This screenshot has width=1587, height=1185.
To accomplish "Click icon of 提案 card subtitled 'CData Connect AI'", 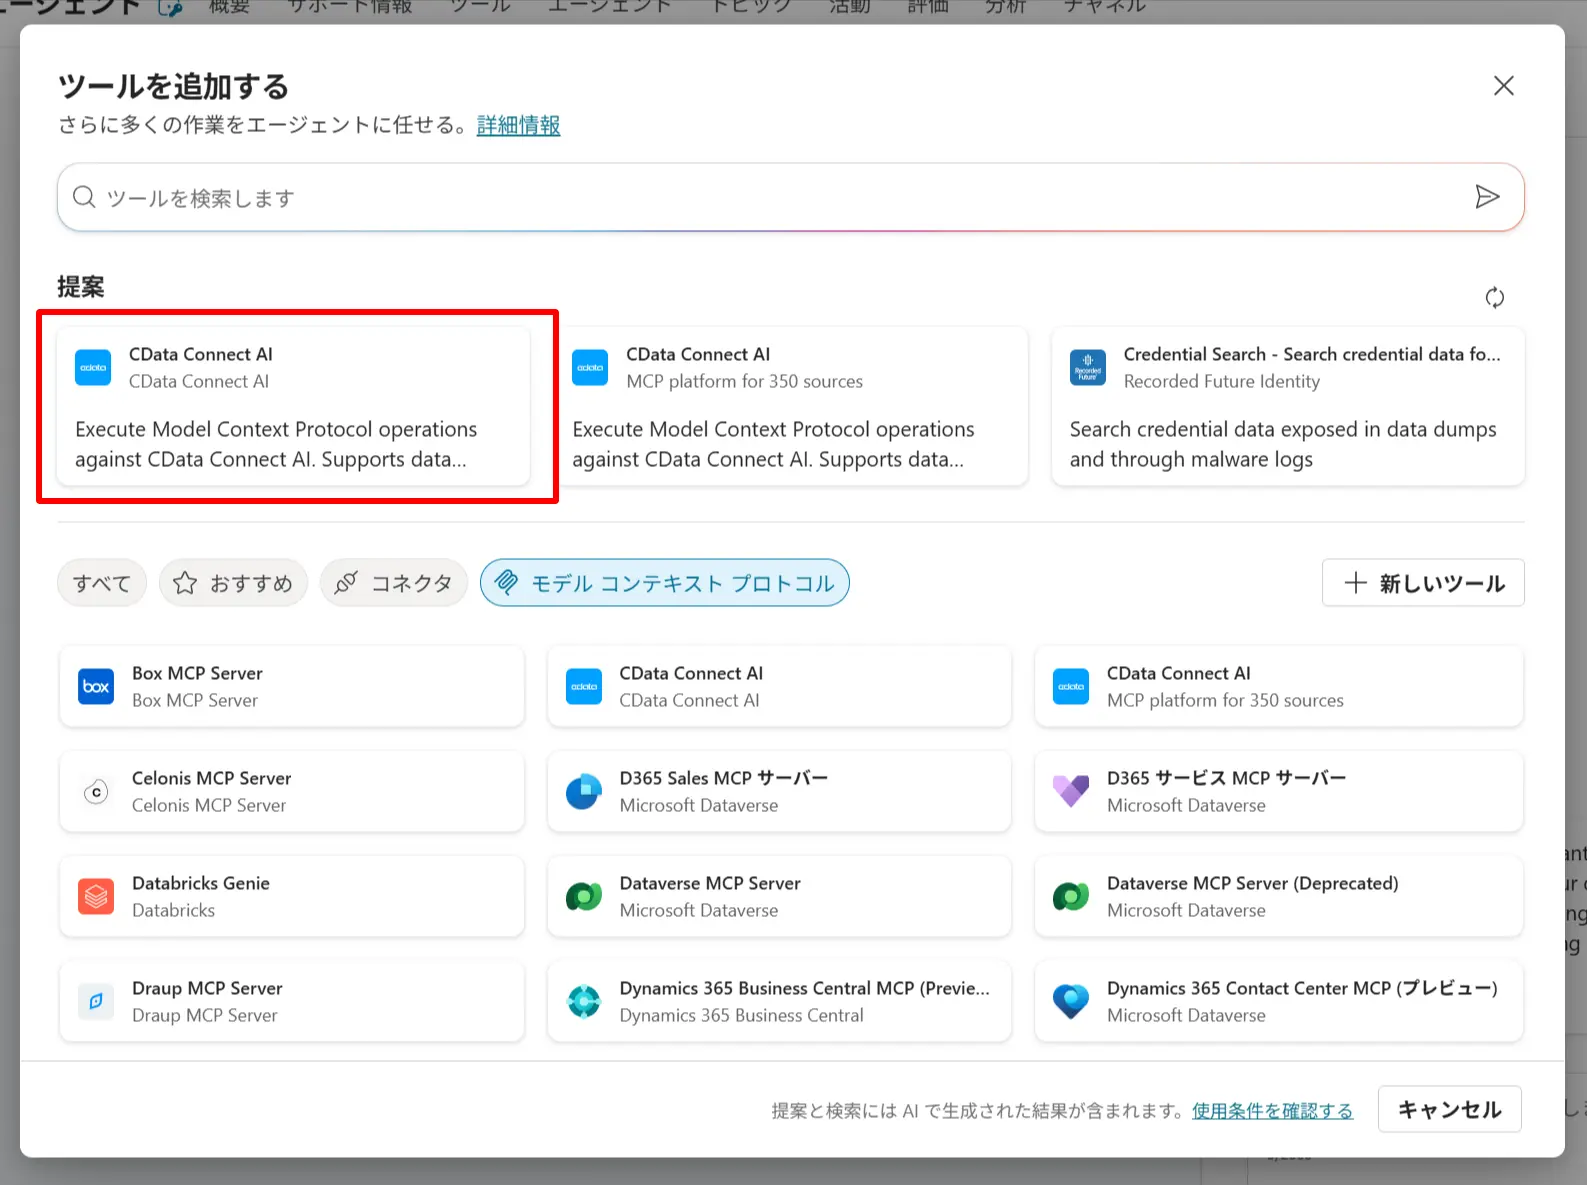I will (93, 368).
